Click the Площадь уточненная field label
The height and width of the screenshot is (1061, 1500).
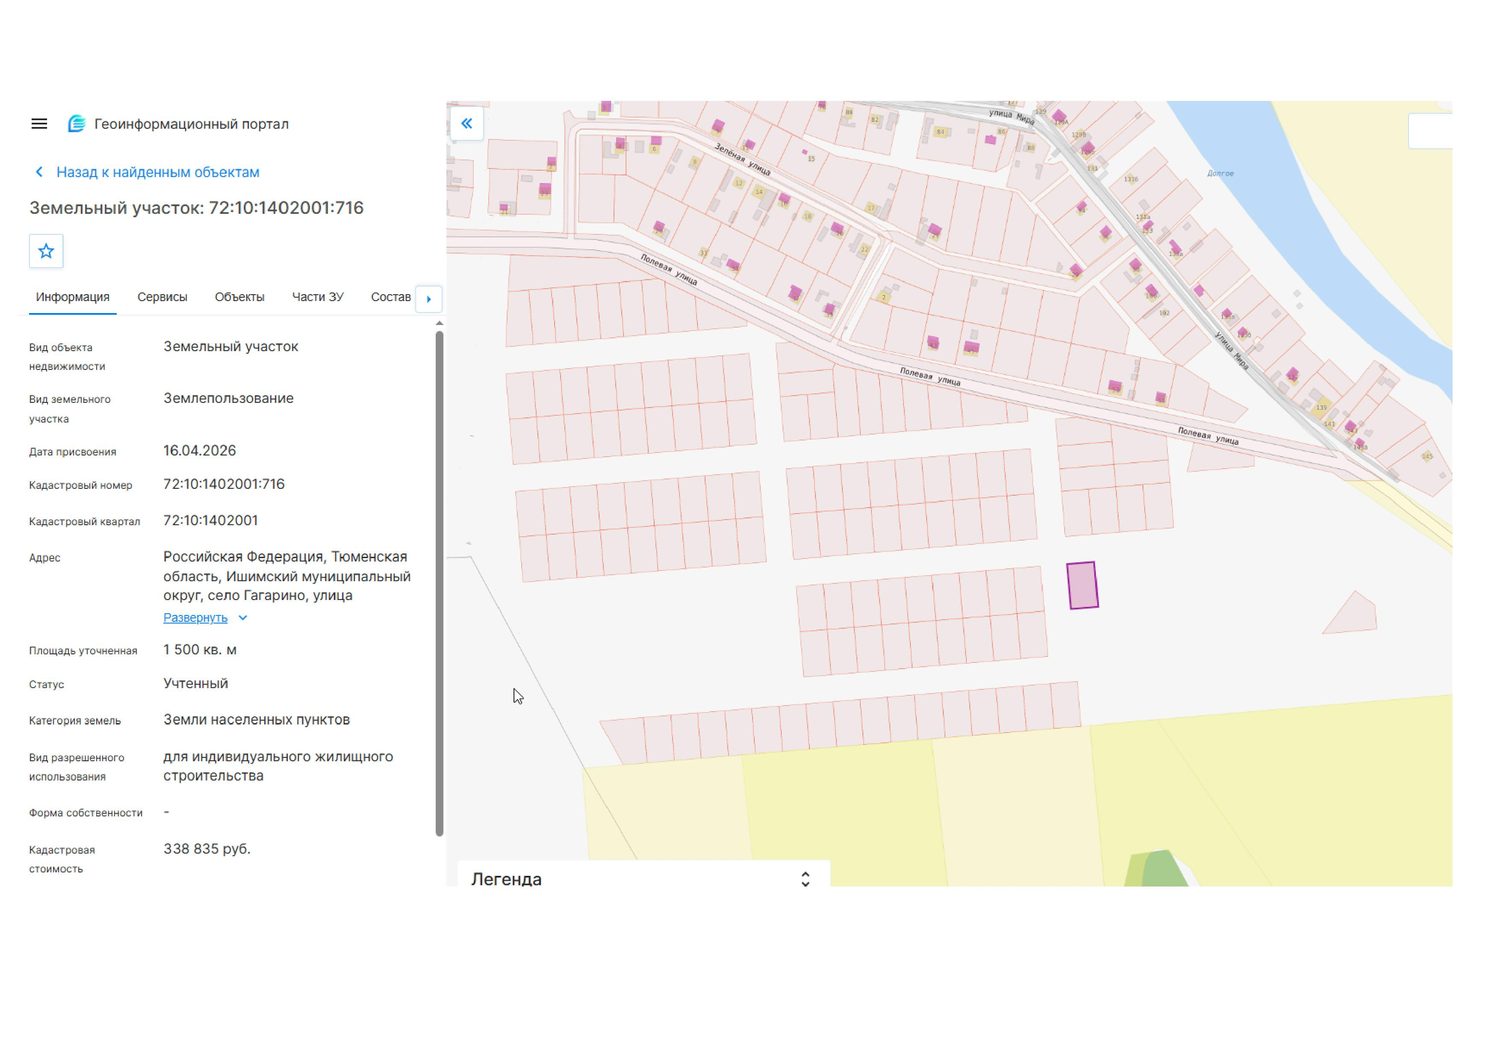(83, 651)
